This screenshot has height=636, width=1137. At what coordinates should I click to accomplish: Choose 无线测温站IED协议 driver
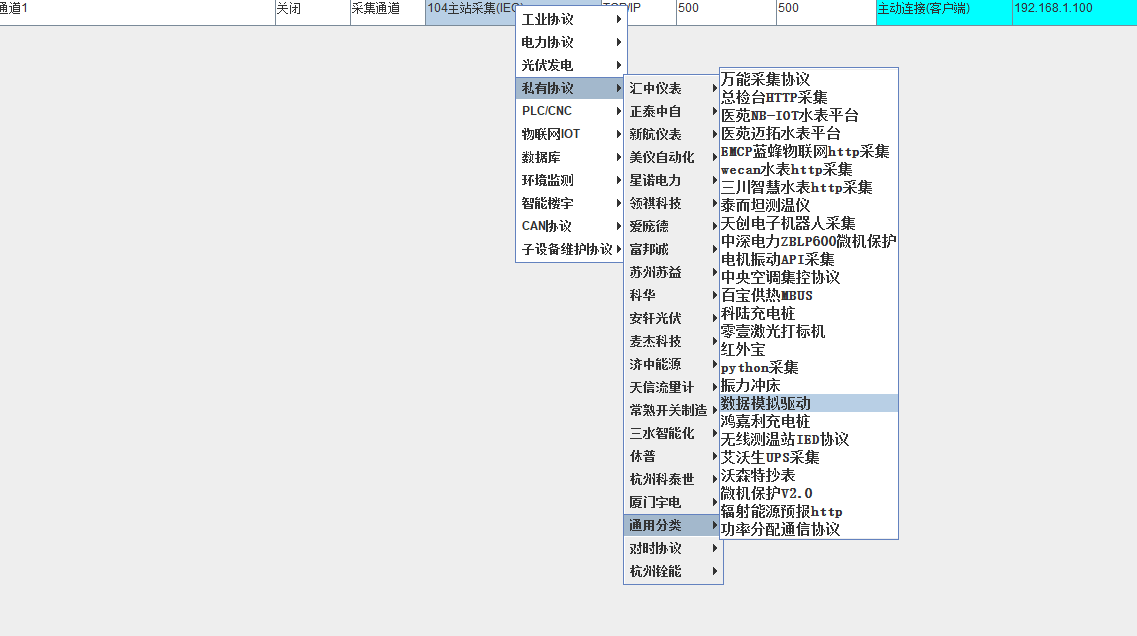(x=809, y=439)
